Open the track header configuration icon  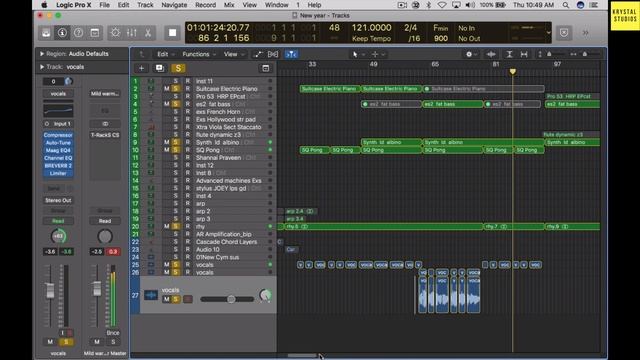[x=266, y=68]
